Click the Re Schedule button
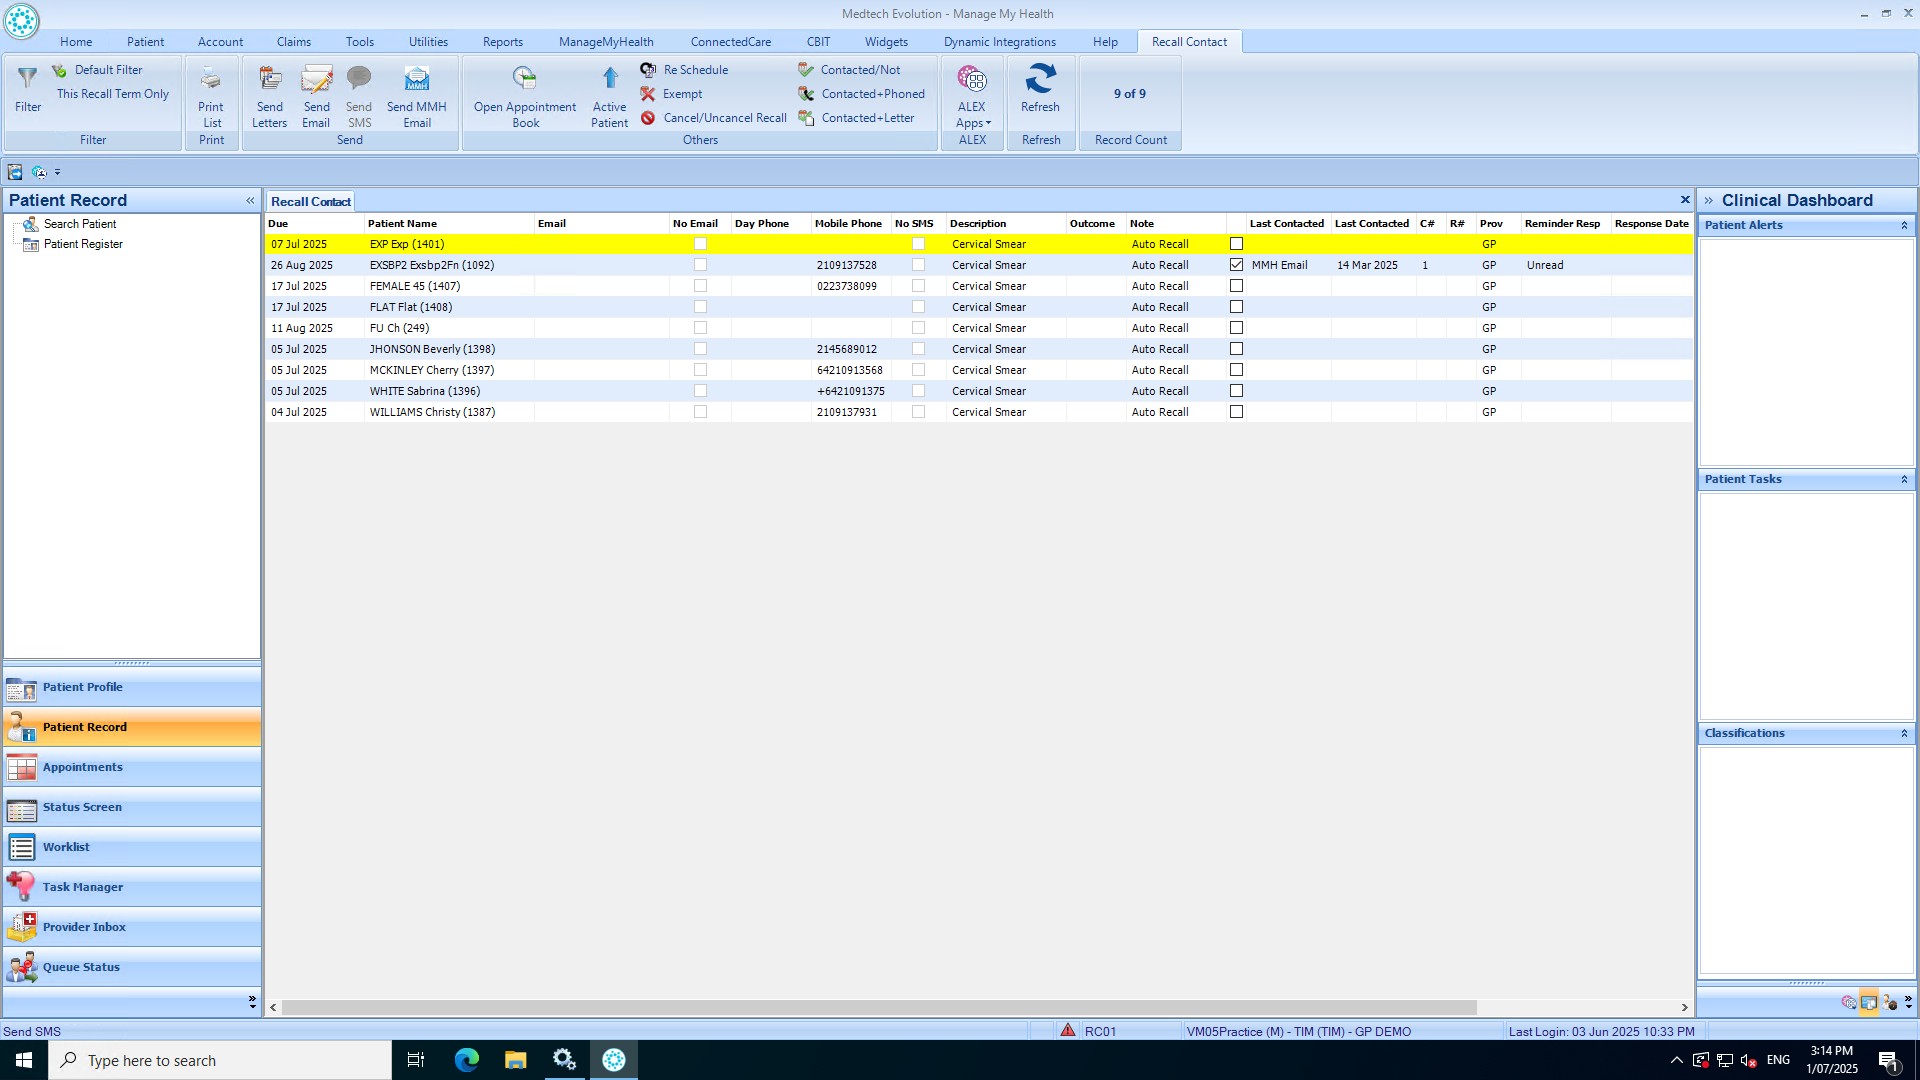 (695, 70)
